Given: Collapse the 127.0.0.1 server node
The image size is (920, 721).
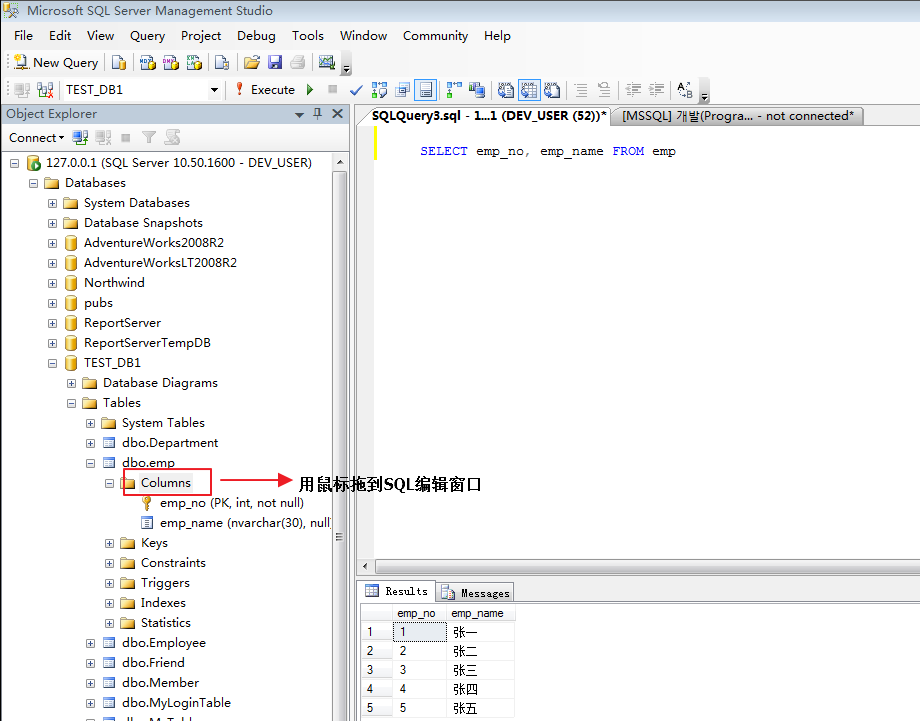Looking at the screenshot, I should [x=15, y=163].
